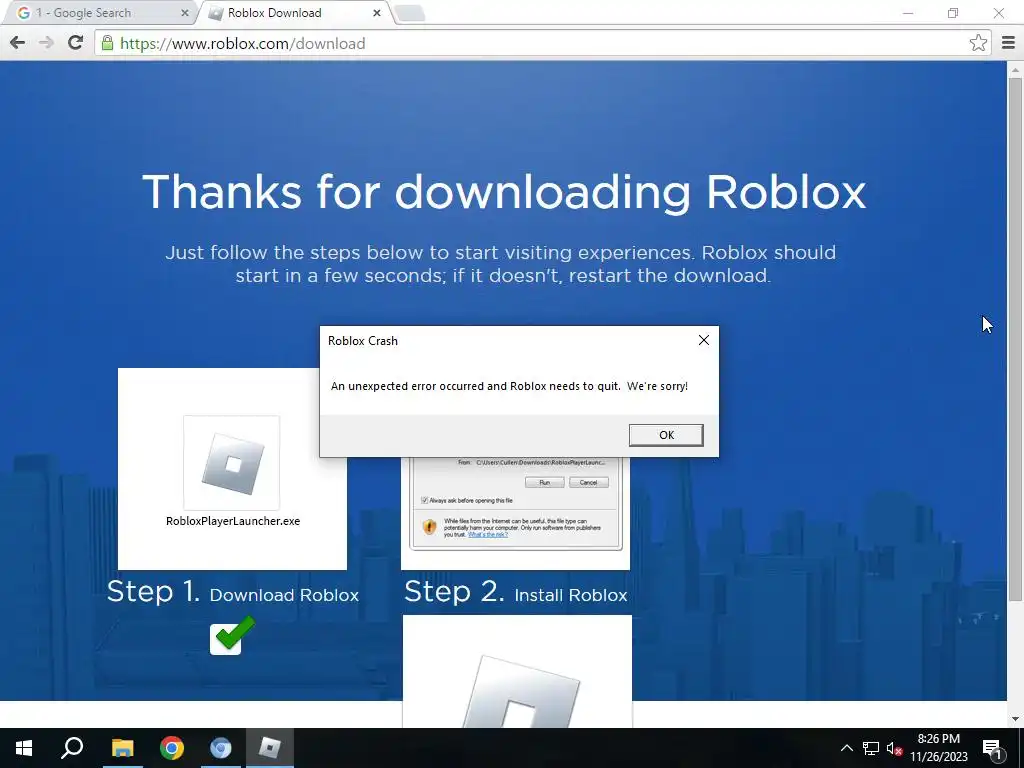Show hidden system tray icons
This screenshot has height=768, width=1024.
tap(846, 748)
